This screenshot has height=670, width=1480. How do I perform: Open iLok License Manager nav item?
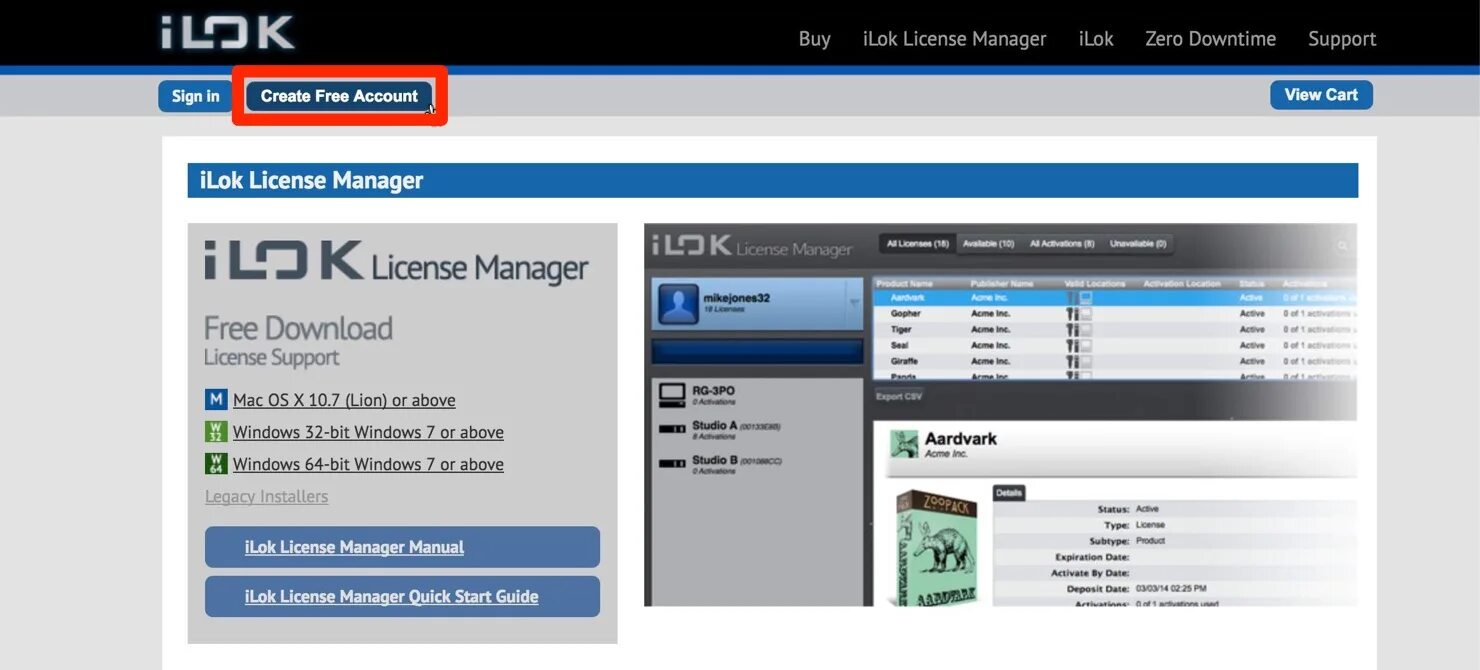[x=954, y=39]
